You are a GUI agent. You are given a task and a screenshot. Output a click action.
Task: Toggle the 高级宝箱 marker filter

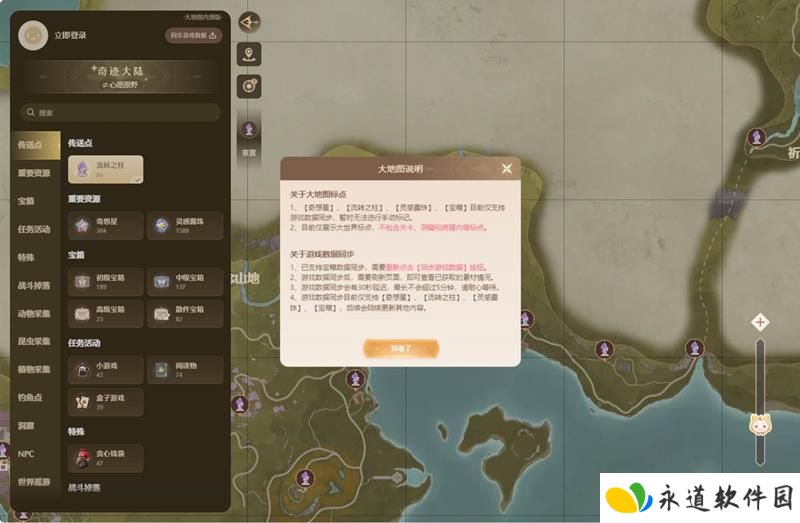[106, 313]
